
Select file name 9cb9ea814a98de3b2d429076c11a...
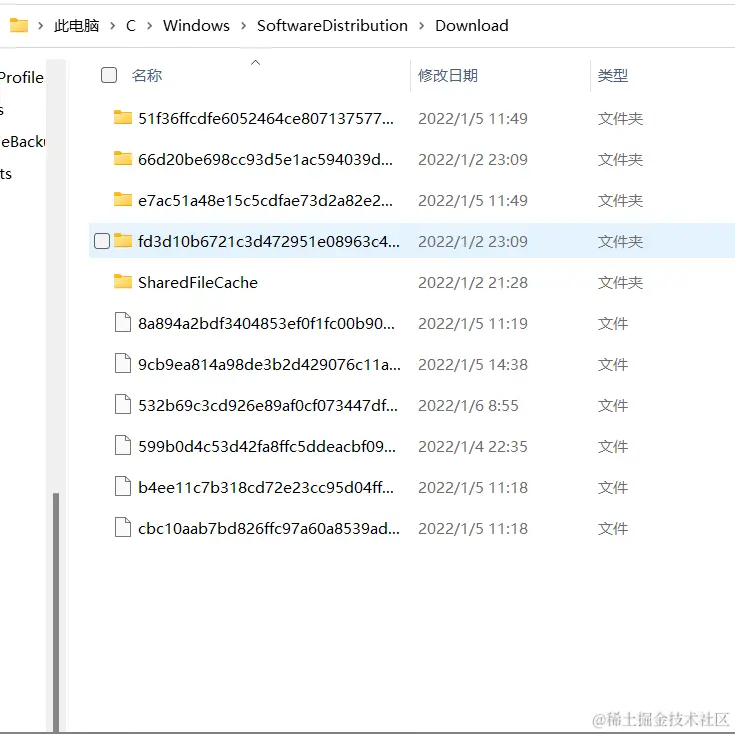coord(269,365)
